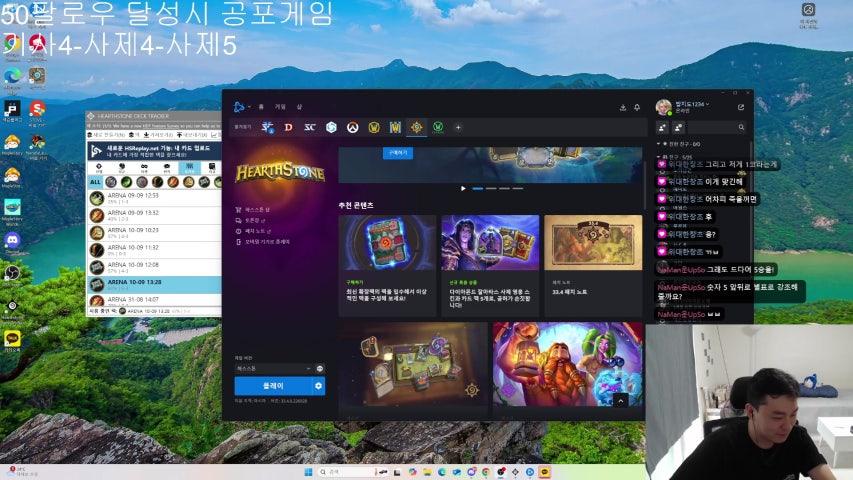Open OBS Studio desktop shortcut
This screenshot has width=853, height=480.
coord(12,274)
